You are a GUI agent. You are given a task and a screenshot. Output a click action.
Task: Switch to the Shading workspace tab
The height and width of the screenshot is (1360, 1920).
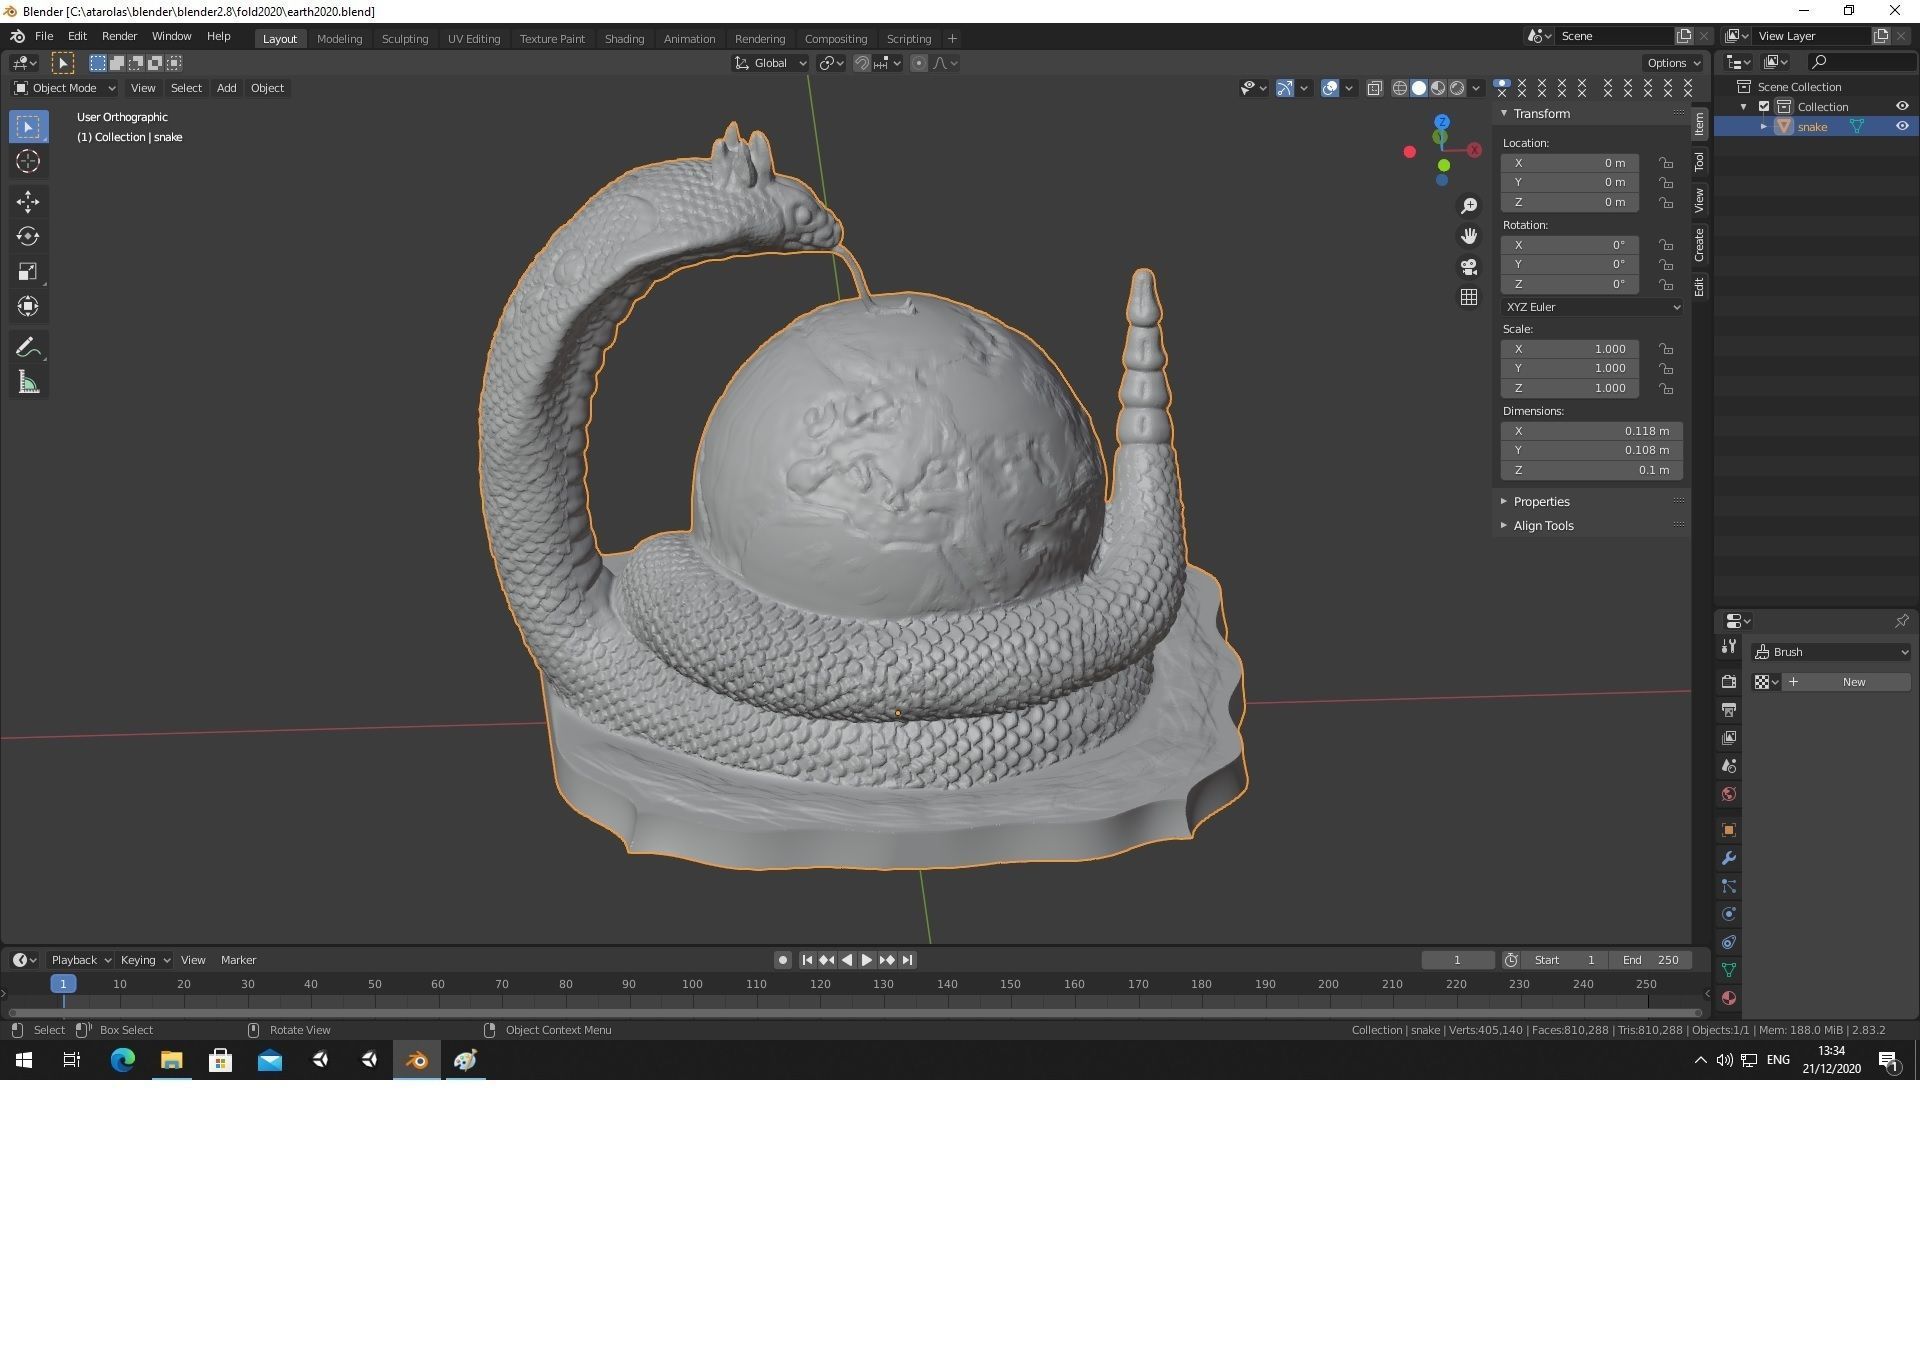tap(624, 39)
